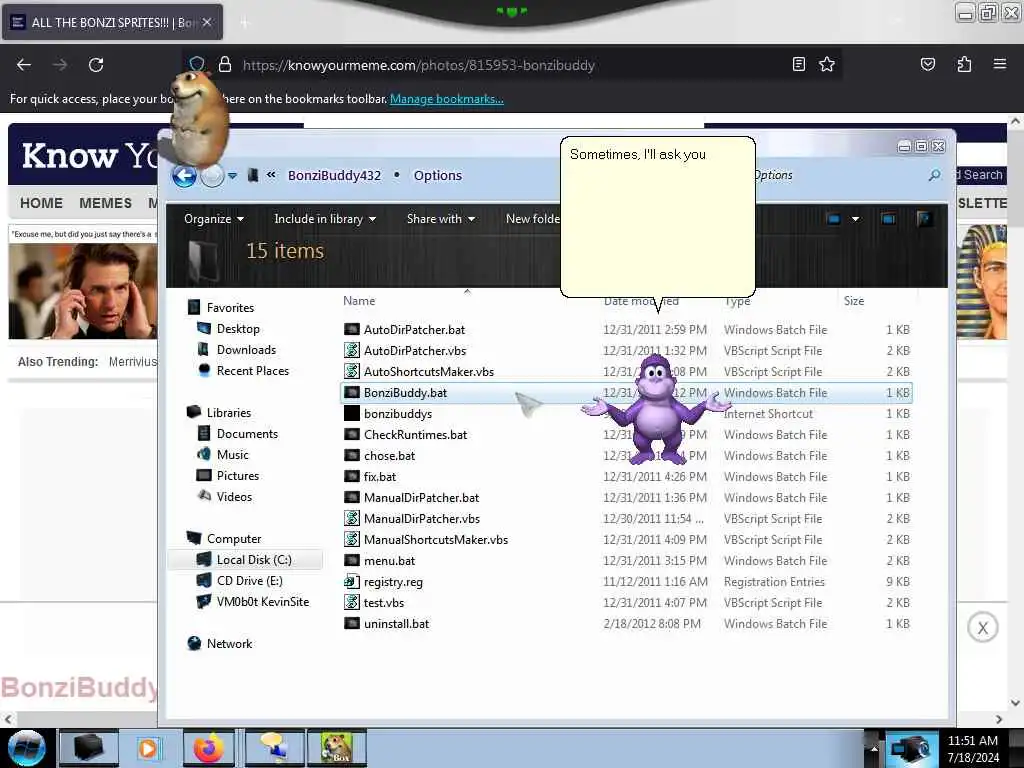Open Firefox extensions puzzle icon
Image resolution: width=1024 pixels, height=768 pixels.
[x=964, y=64]
